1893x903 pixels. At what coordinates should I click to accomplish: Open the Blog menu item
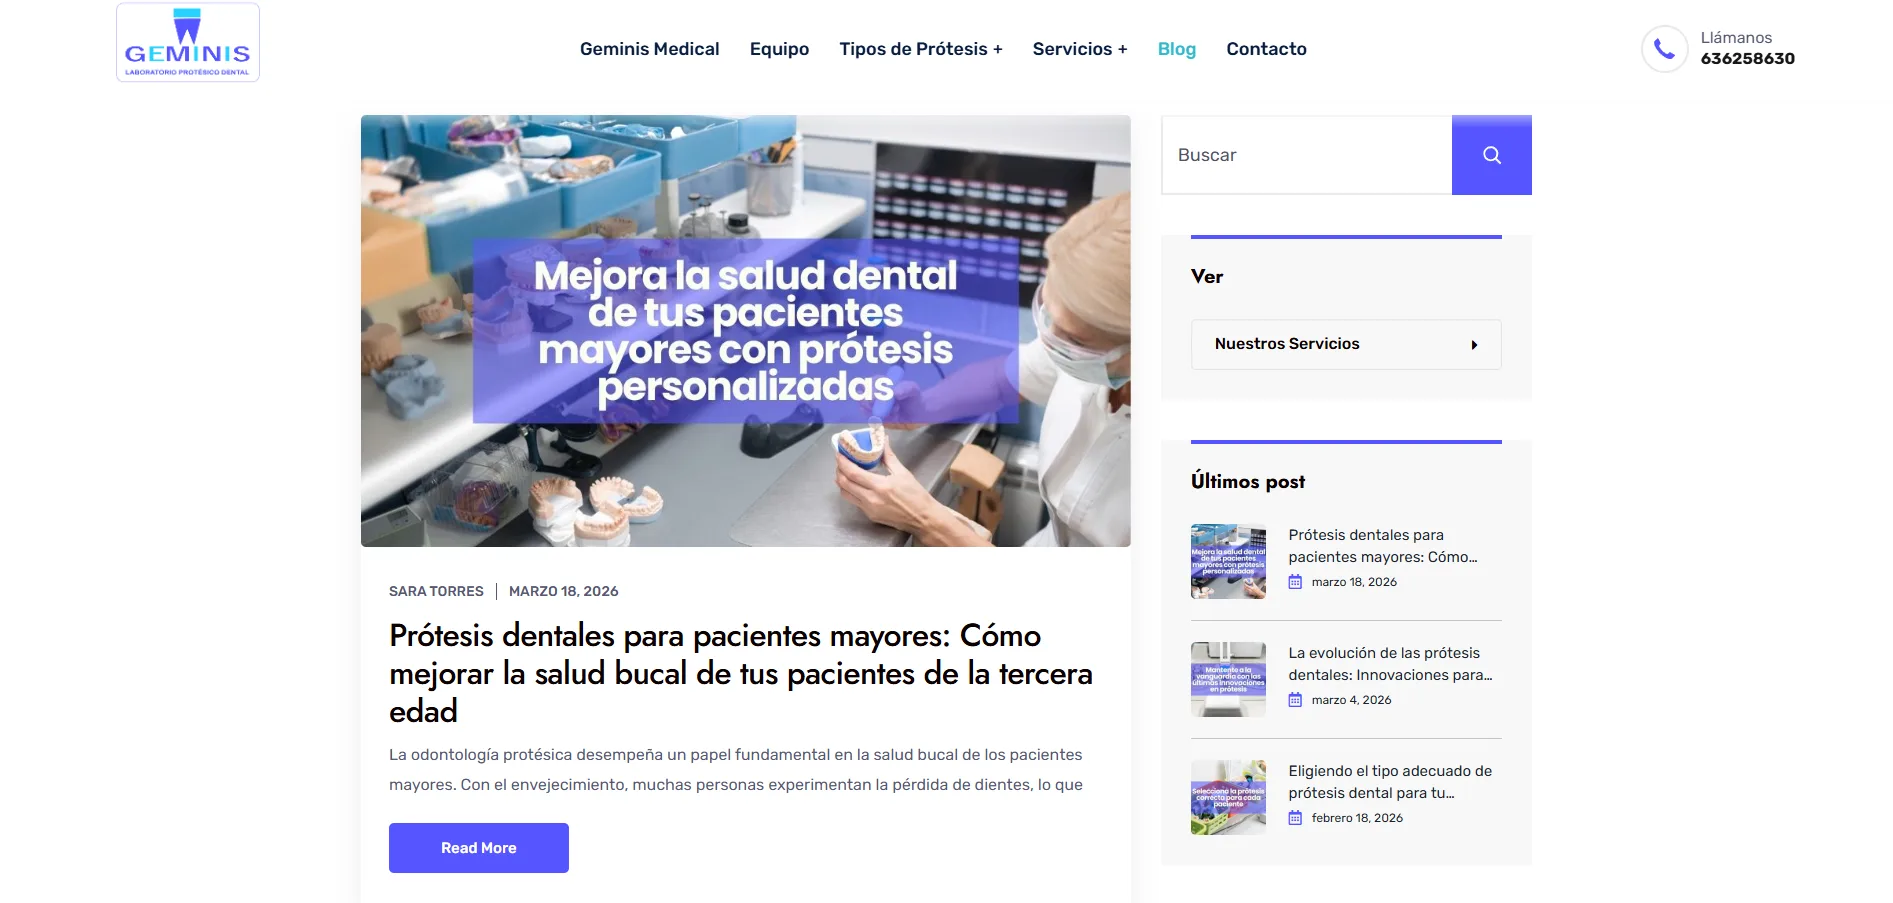pos(1176,48)
